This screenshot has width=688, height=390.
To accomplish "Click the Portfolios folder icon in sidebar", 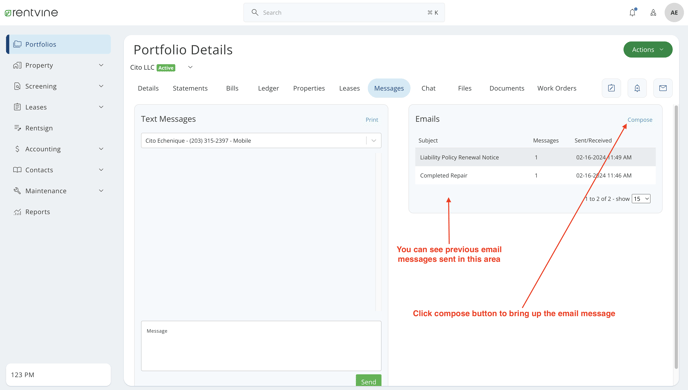I will click(x=17, y=44).
